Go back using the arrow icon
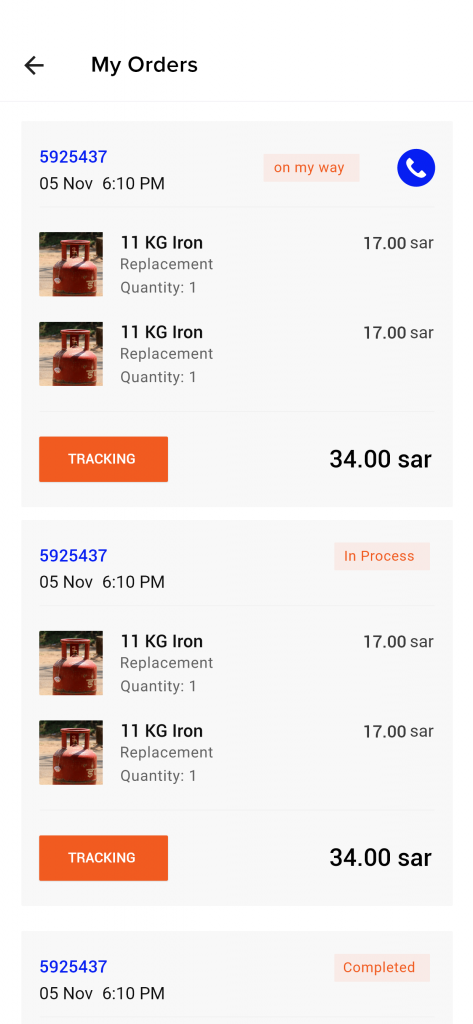 tap(34, 65)
